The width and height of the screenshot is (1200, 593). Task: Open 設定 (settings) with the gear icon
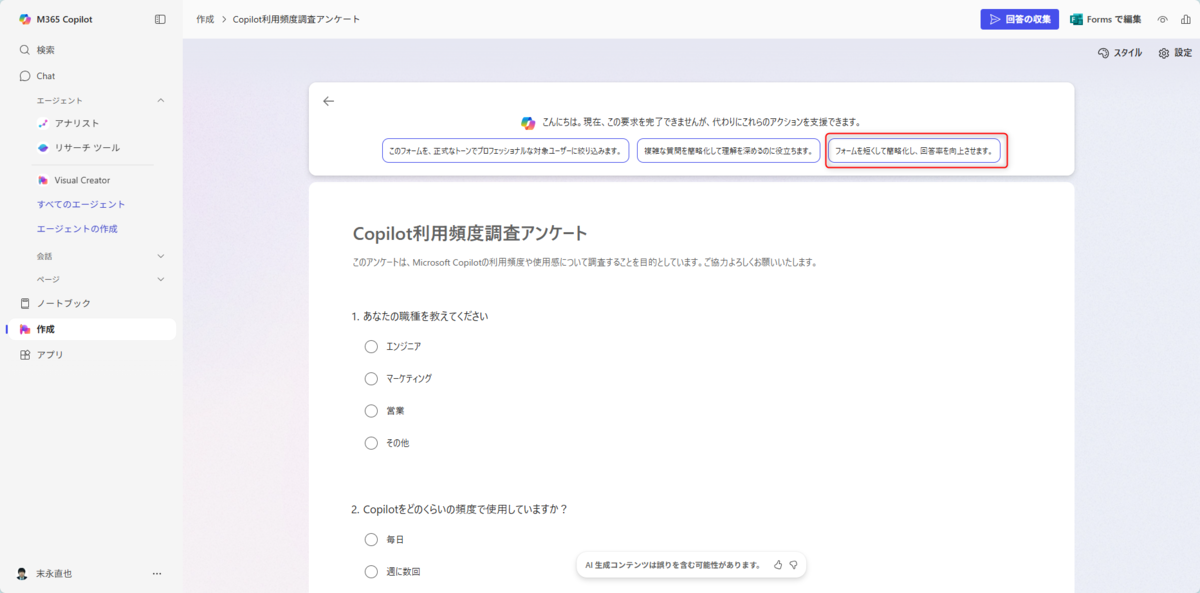click(1175, 53)
